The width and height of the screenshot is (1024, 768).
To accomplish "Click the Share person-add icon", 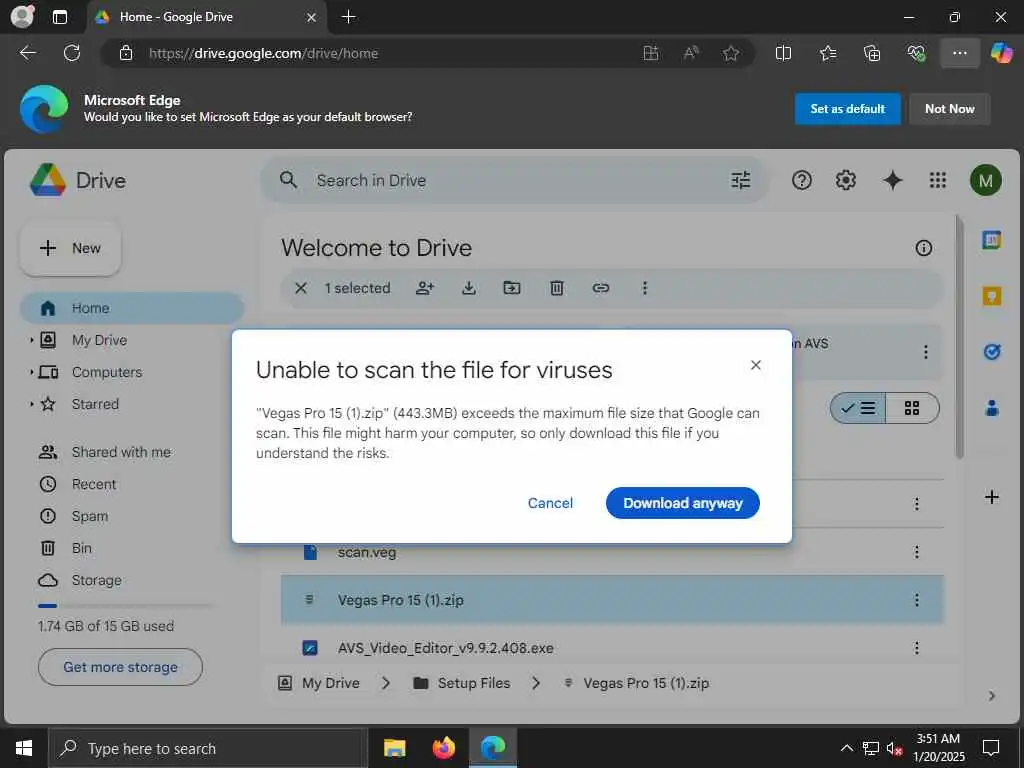I will tap(425, 288).
